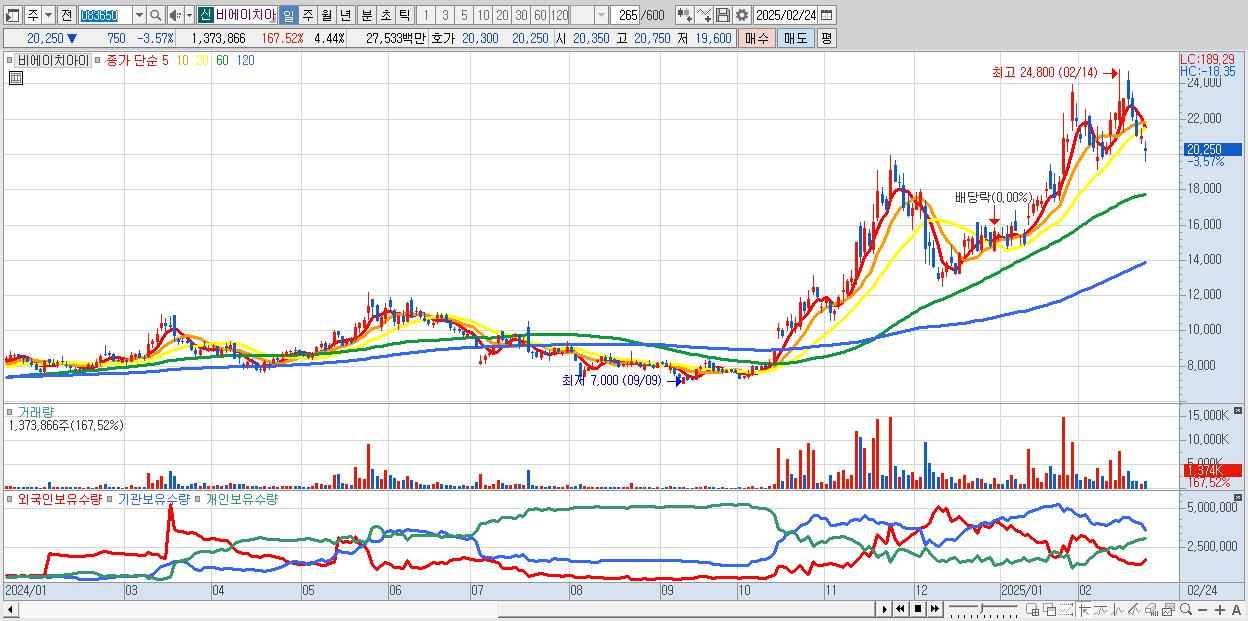The height and width of the screenshot is (621, 1248).
Task: Click the add line indicator icon
Action: (x=704, y=15)
